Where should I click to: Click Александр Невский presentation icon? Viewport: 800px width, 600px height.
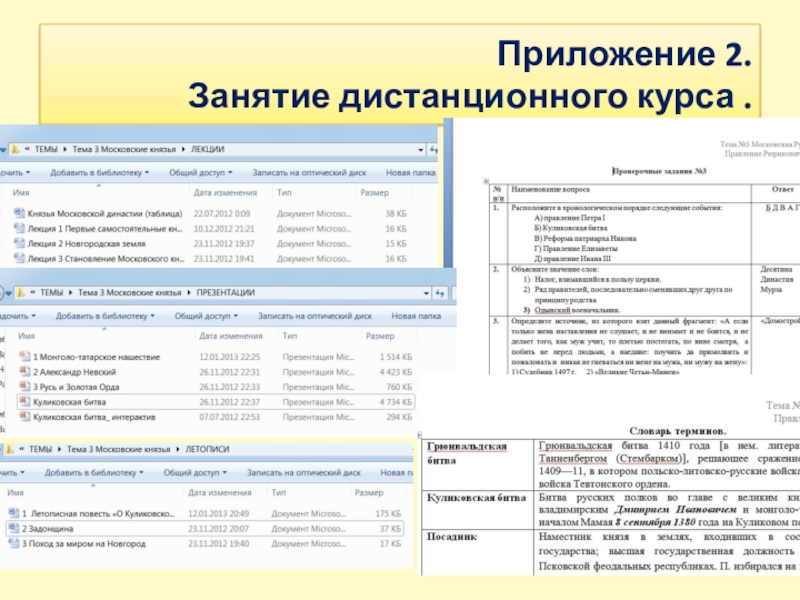pyautogui.click(x=25, y=371)
